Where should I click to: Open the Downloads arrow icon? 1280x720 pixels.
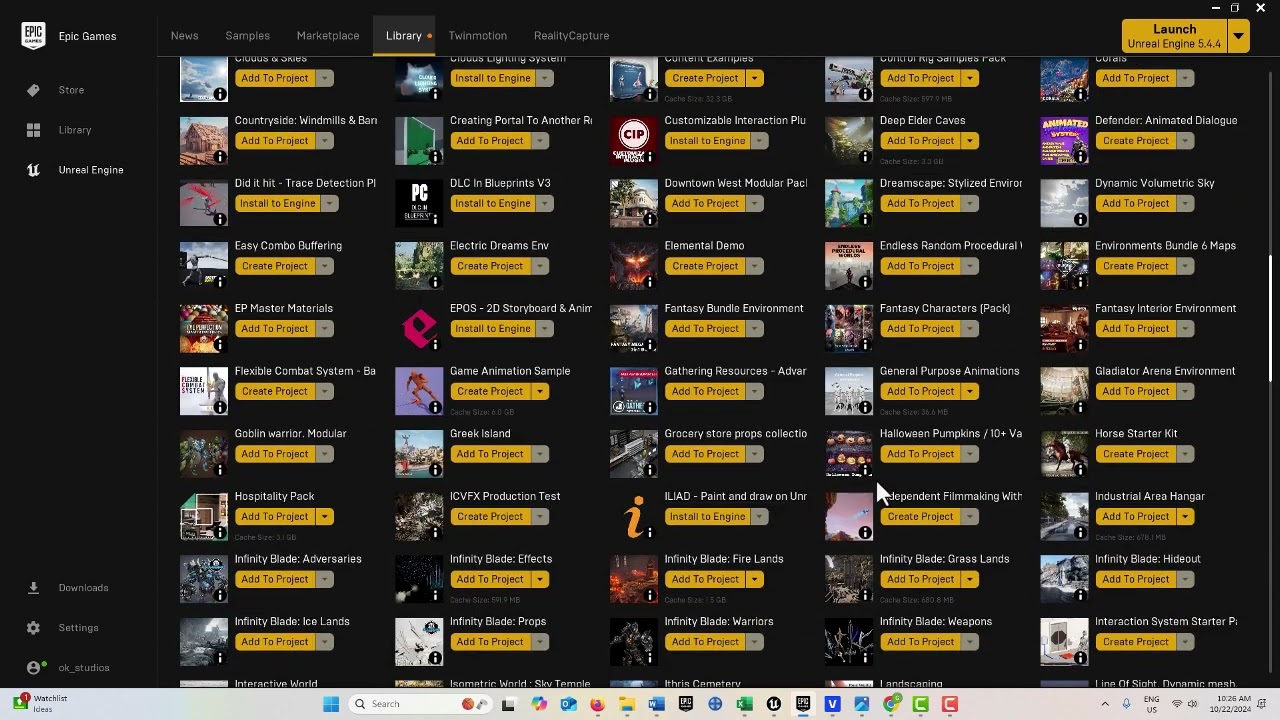33,588
